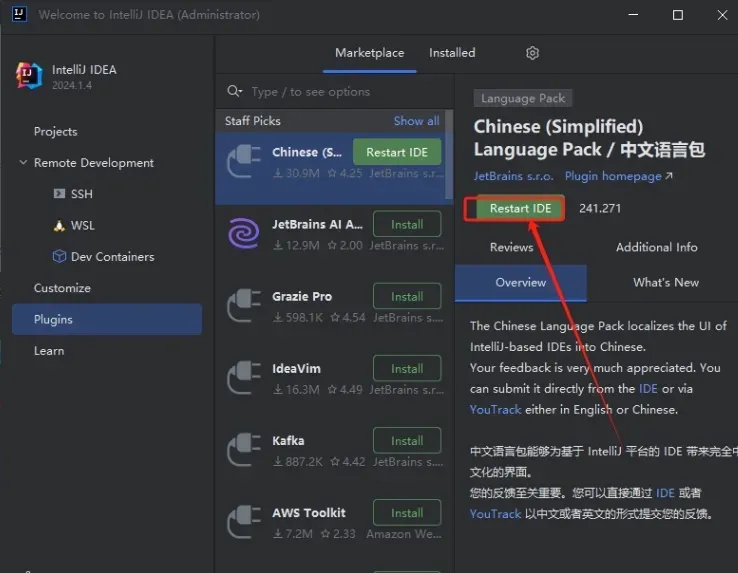Image resolution: width=738 pixels, height=573 pixels.
Task: Open Customize in the sidebar
Action: point(62,288)
